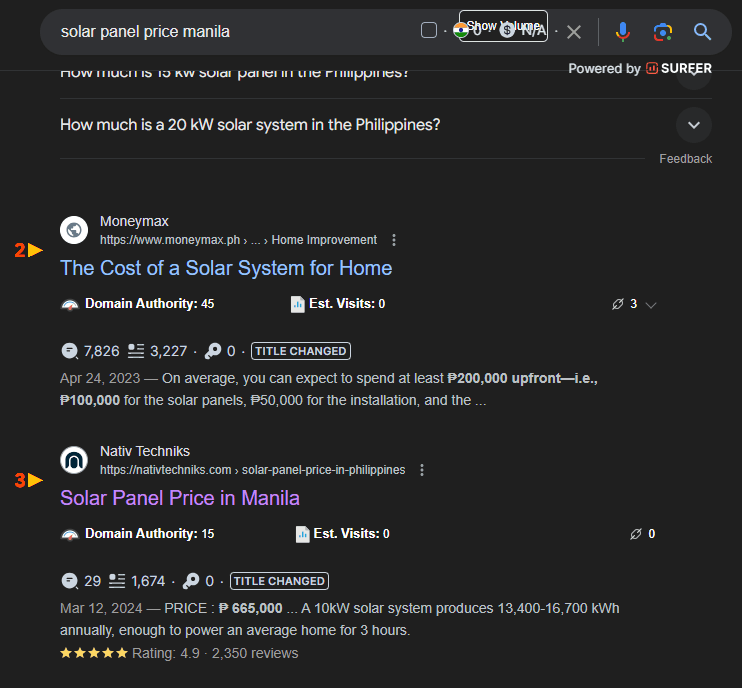The height and width of the screenshot is (688, 742).
Task: Click the magnifier bubble icon next to 7,826
Action: coord(70,351)
